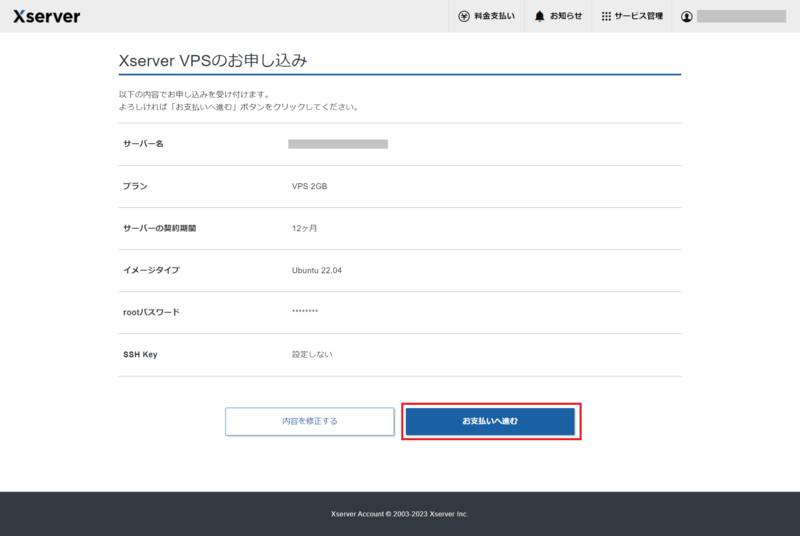Image resolution: width=800 pixels, height=536 pixels.
Task: Click the yen payment icon
Action: tap(463, 16)
